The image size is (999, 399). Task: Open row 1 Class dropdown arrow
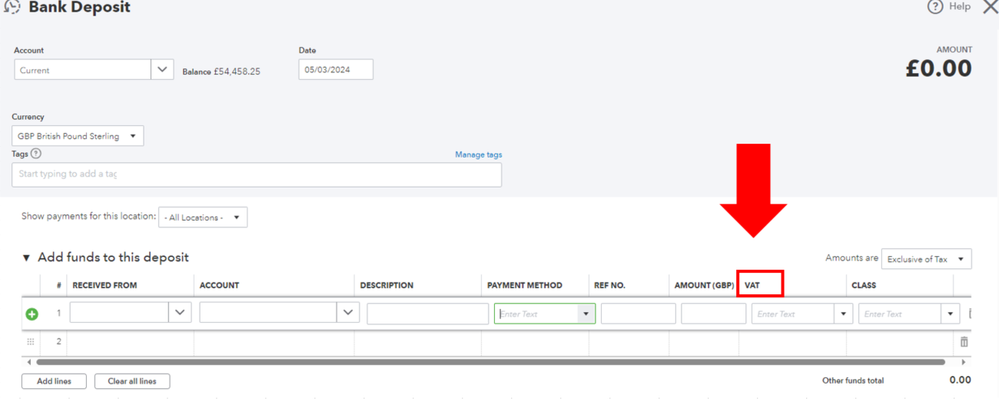951,314
